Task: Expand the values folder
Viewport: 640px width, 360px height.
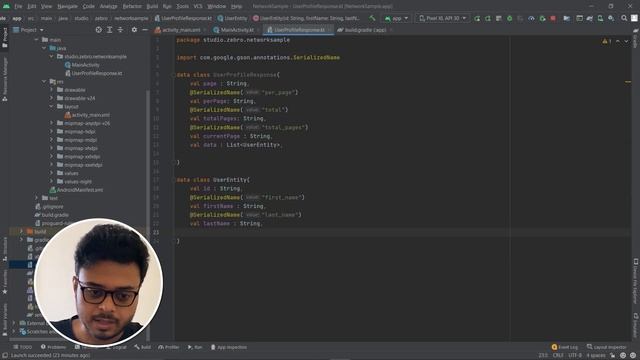Action: point(51,173)
